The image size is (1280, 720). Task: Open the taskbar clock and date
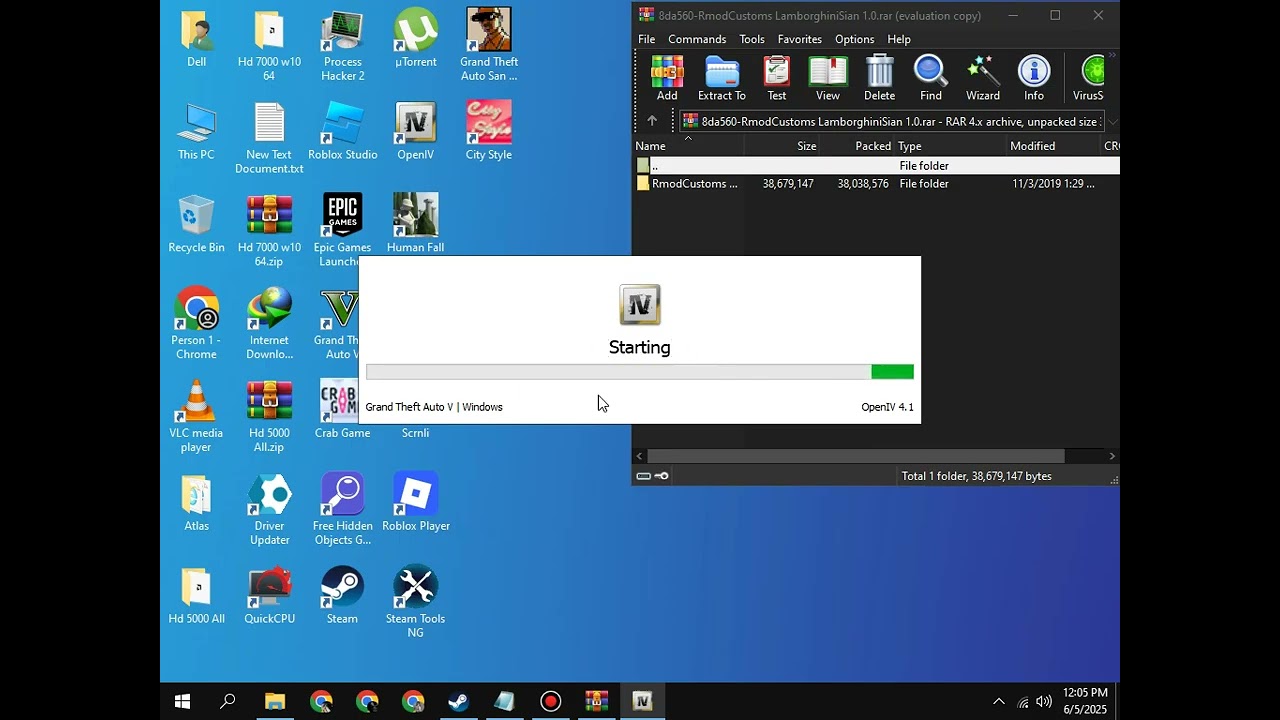tap(1085, 701)
